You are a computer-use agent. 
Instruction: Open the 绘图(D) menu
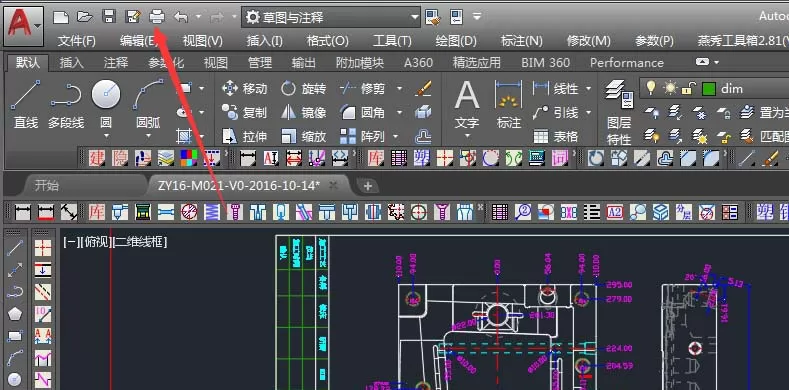[x=456, y=41]
